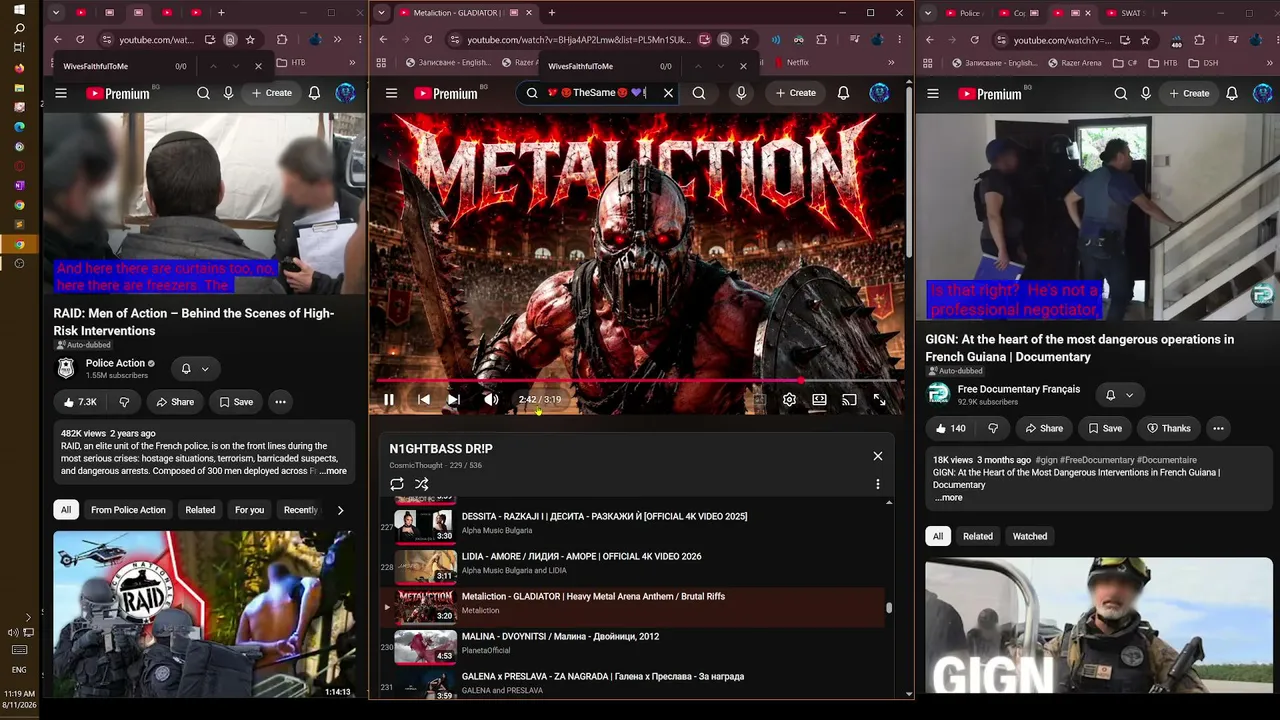Seek on the center video progress bar
Image resolution: width=1280 pixels, height=720 pixels.
point(637,381)
